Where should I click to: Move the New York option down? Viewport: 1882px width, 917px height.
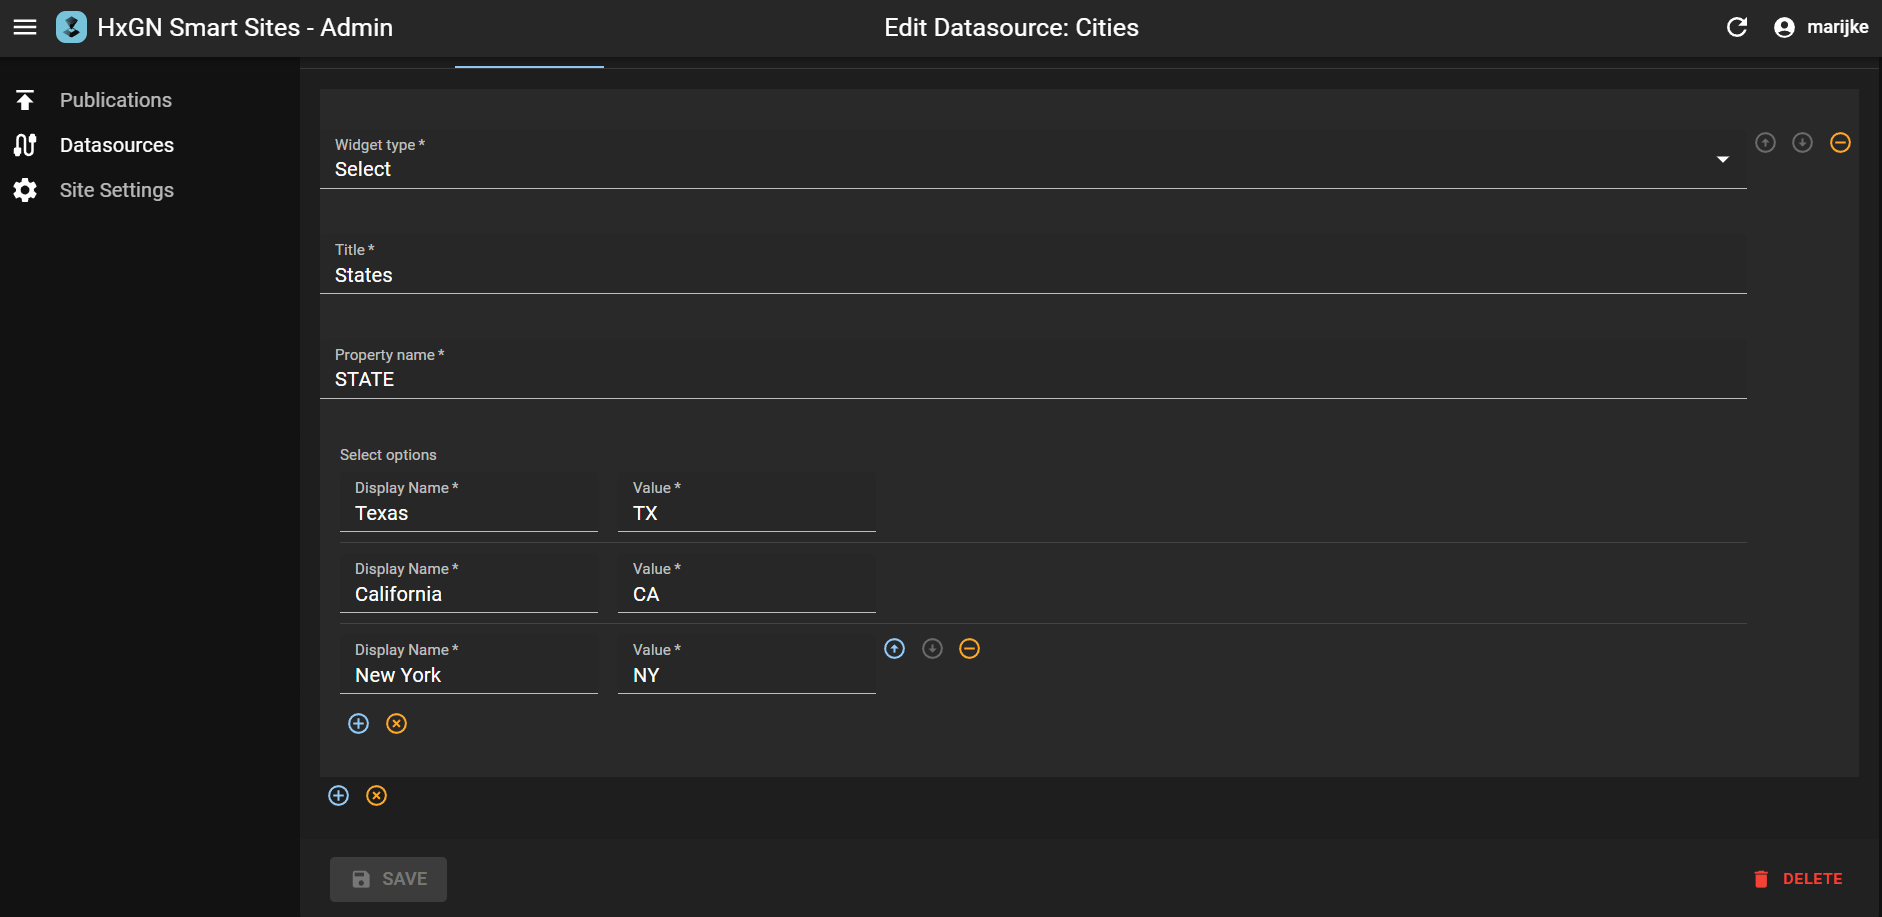click(932, 648)
